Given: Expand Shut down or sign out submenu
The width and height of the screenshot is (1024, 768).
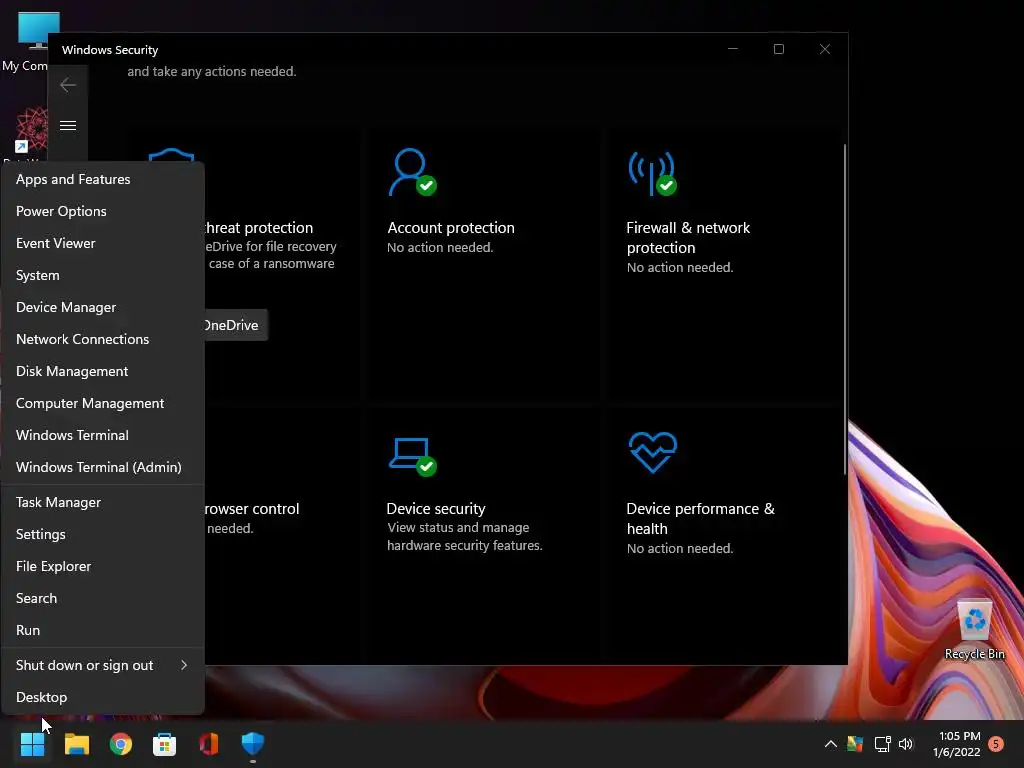Looking at the screenshot, I should [103, 665].
